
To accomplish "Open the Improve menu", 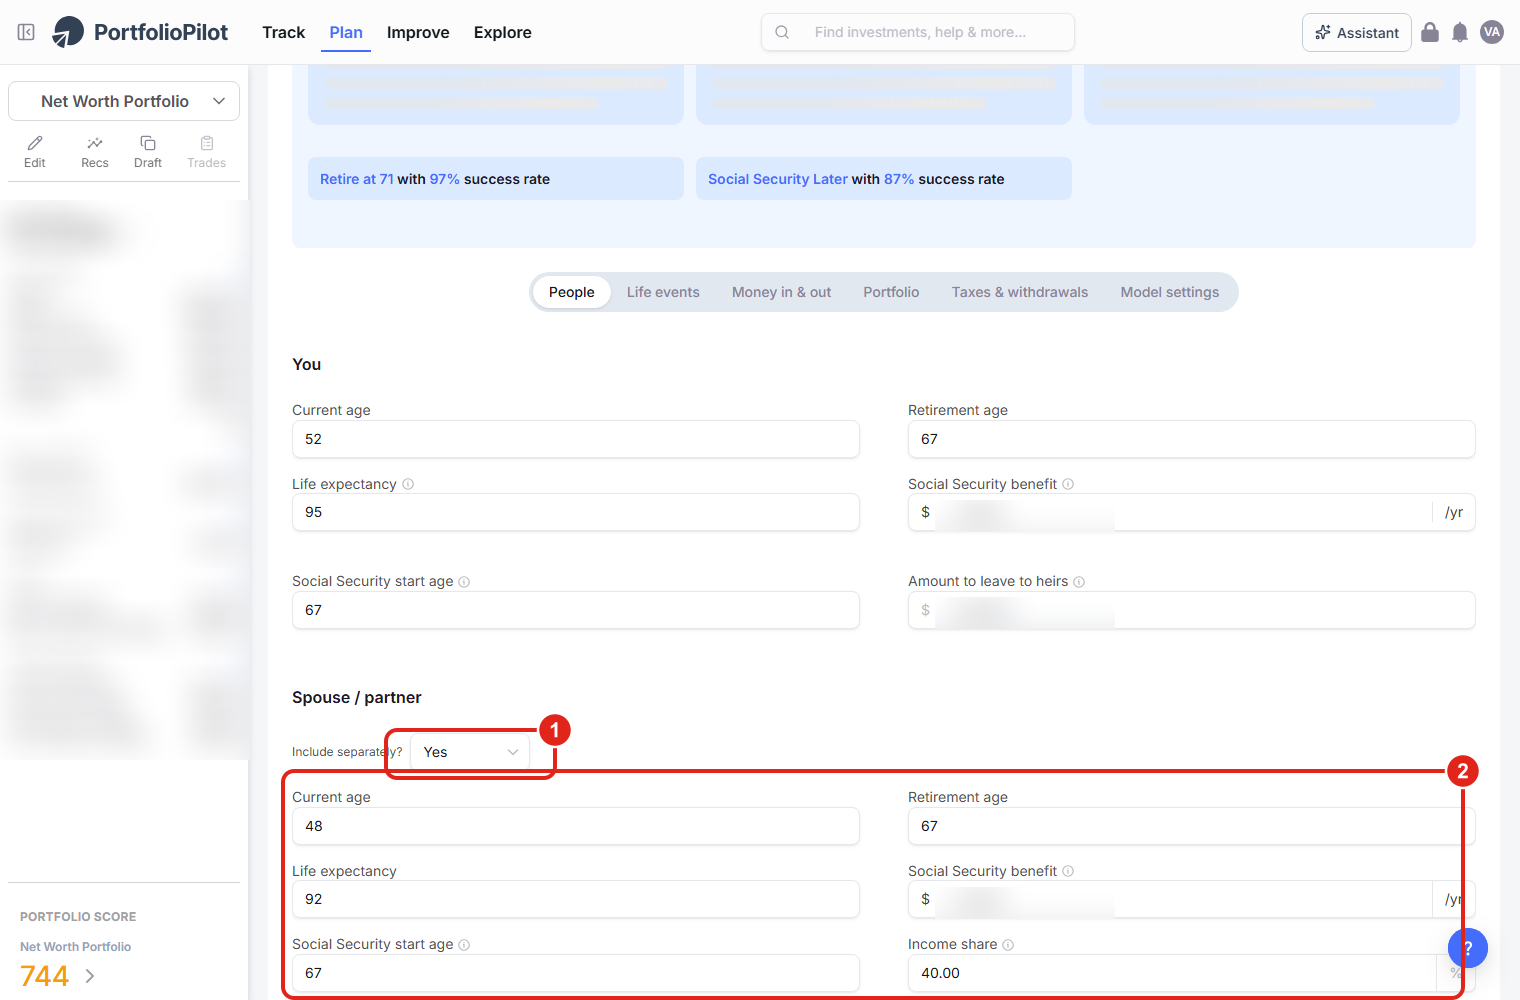I will click(x=418, y=32).
